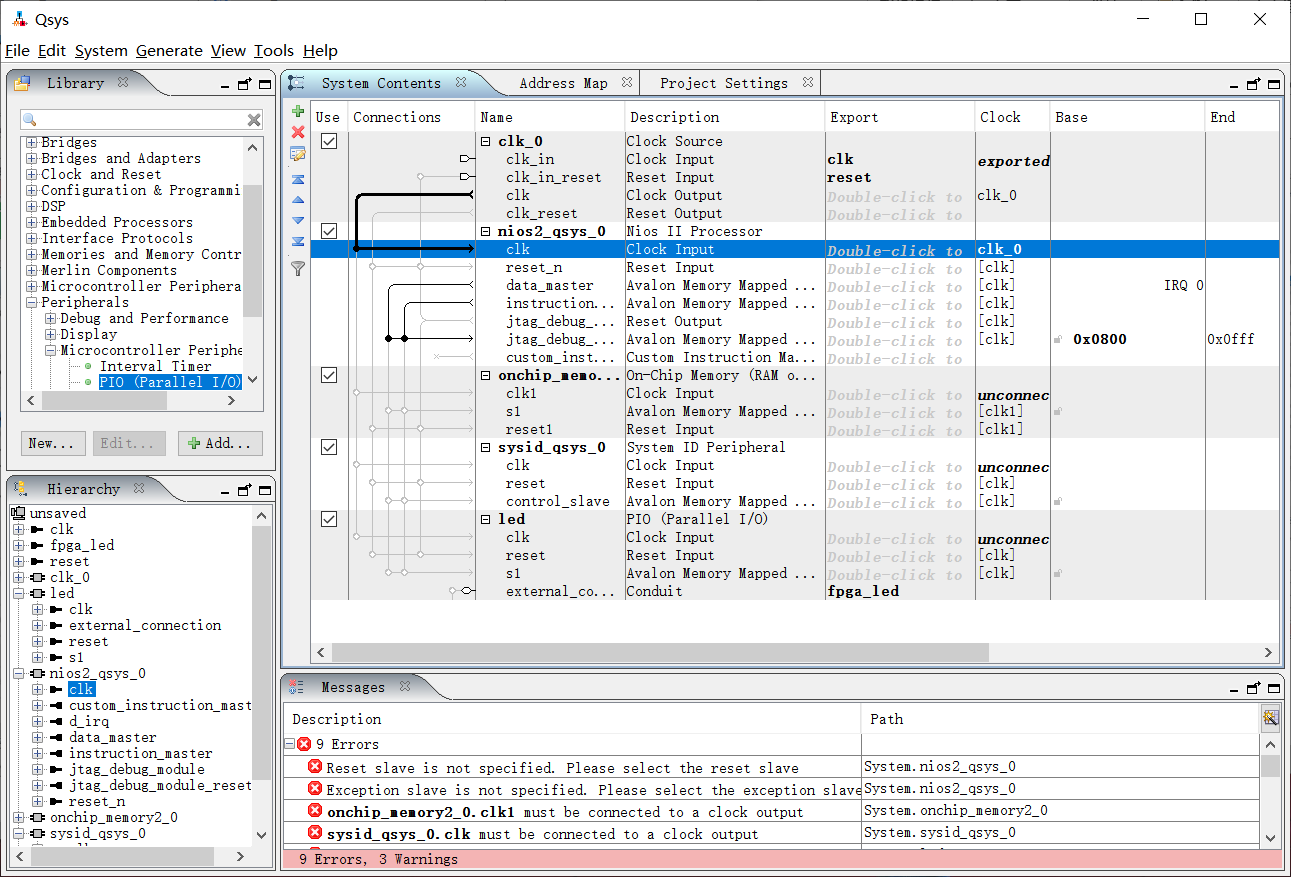
Task: Click the red X remove-component icon
Action: 297,132
